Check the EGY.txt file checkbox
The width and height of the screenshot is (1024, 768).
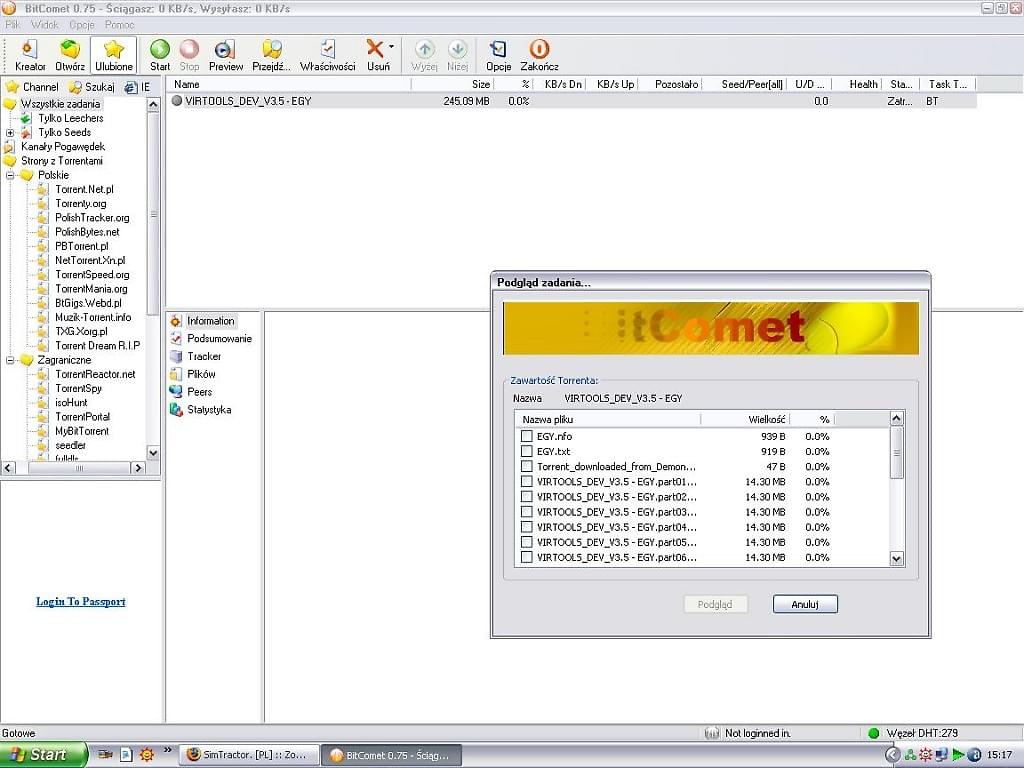(x=526, y=451)
